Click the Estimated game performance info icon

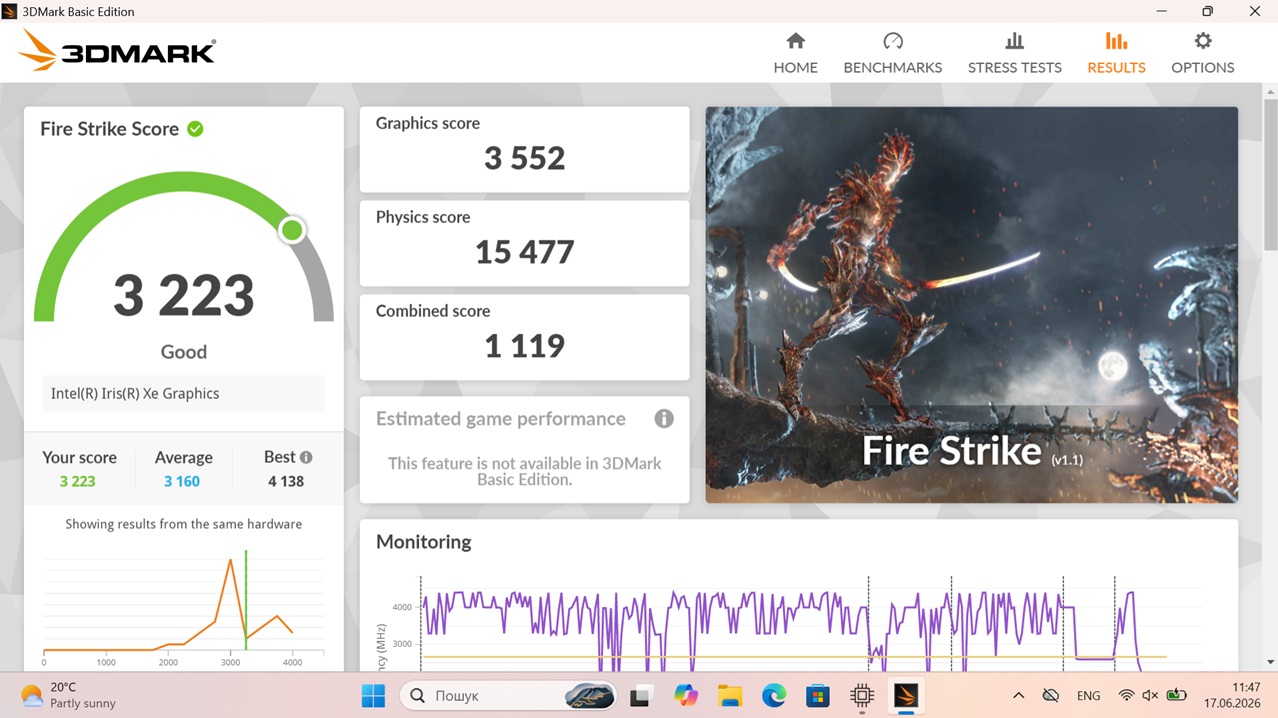tap(664, 419)
